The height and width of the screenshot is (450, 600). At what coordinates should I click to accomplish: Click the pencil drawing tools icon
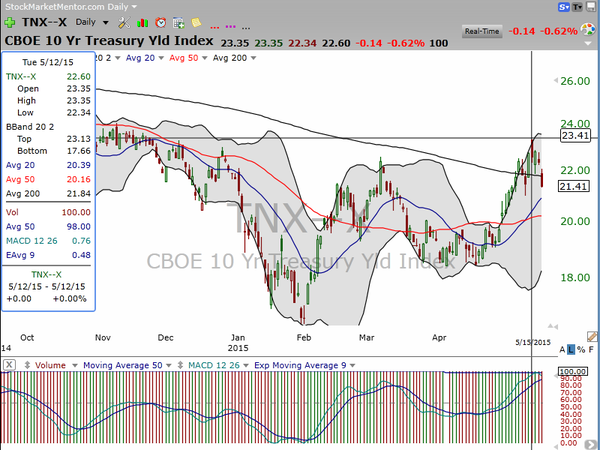coord(592,337)
